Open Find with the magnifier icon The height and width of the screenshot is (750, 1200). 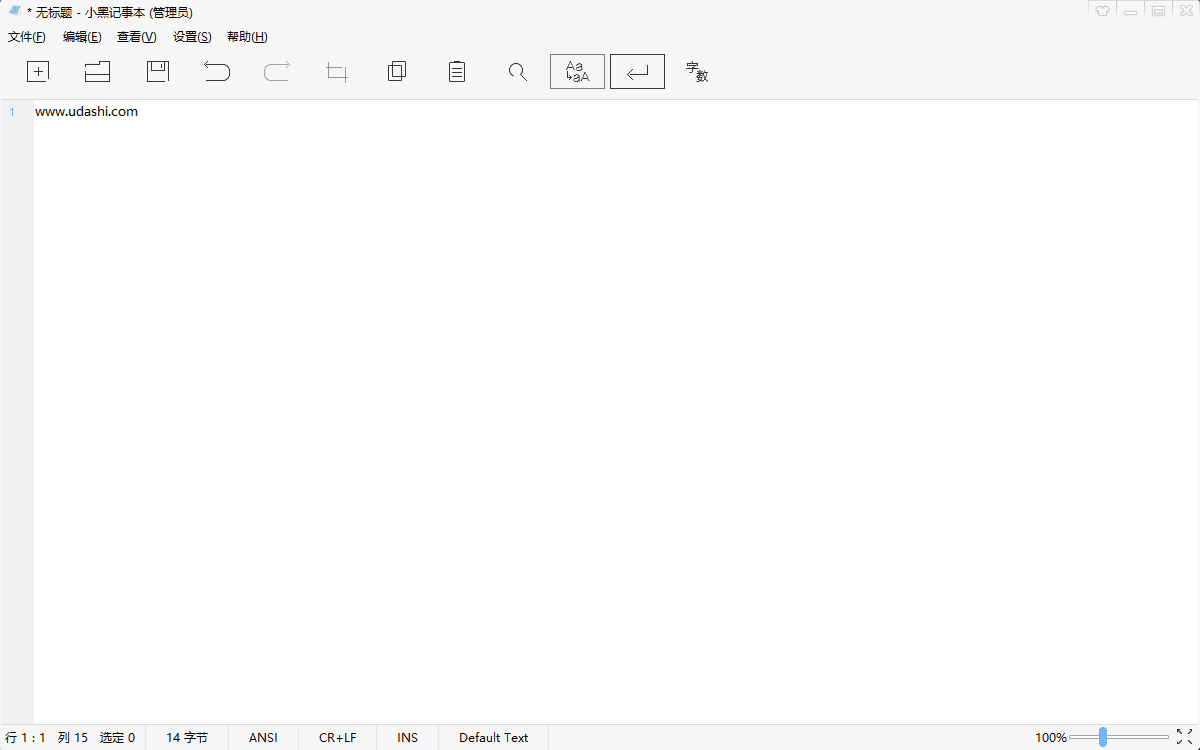tap(517, 72)
